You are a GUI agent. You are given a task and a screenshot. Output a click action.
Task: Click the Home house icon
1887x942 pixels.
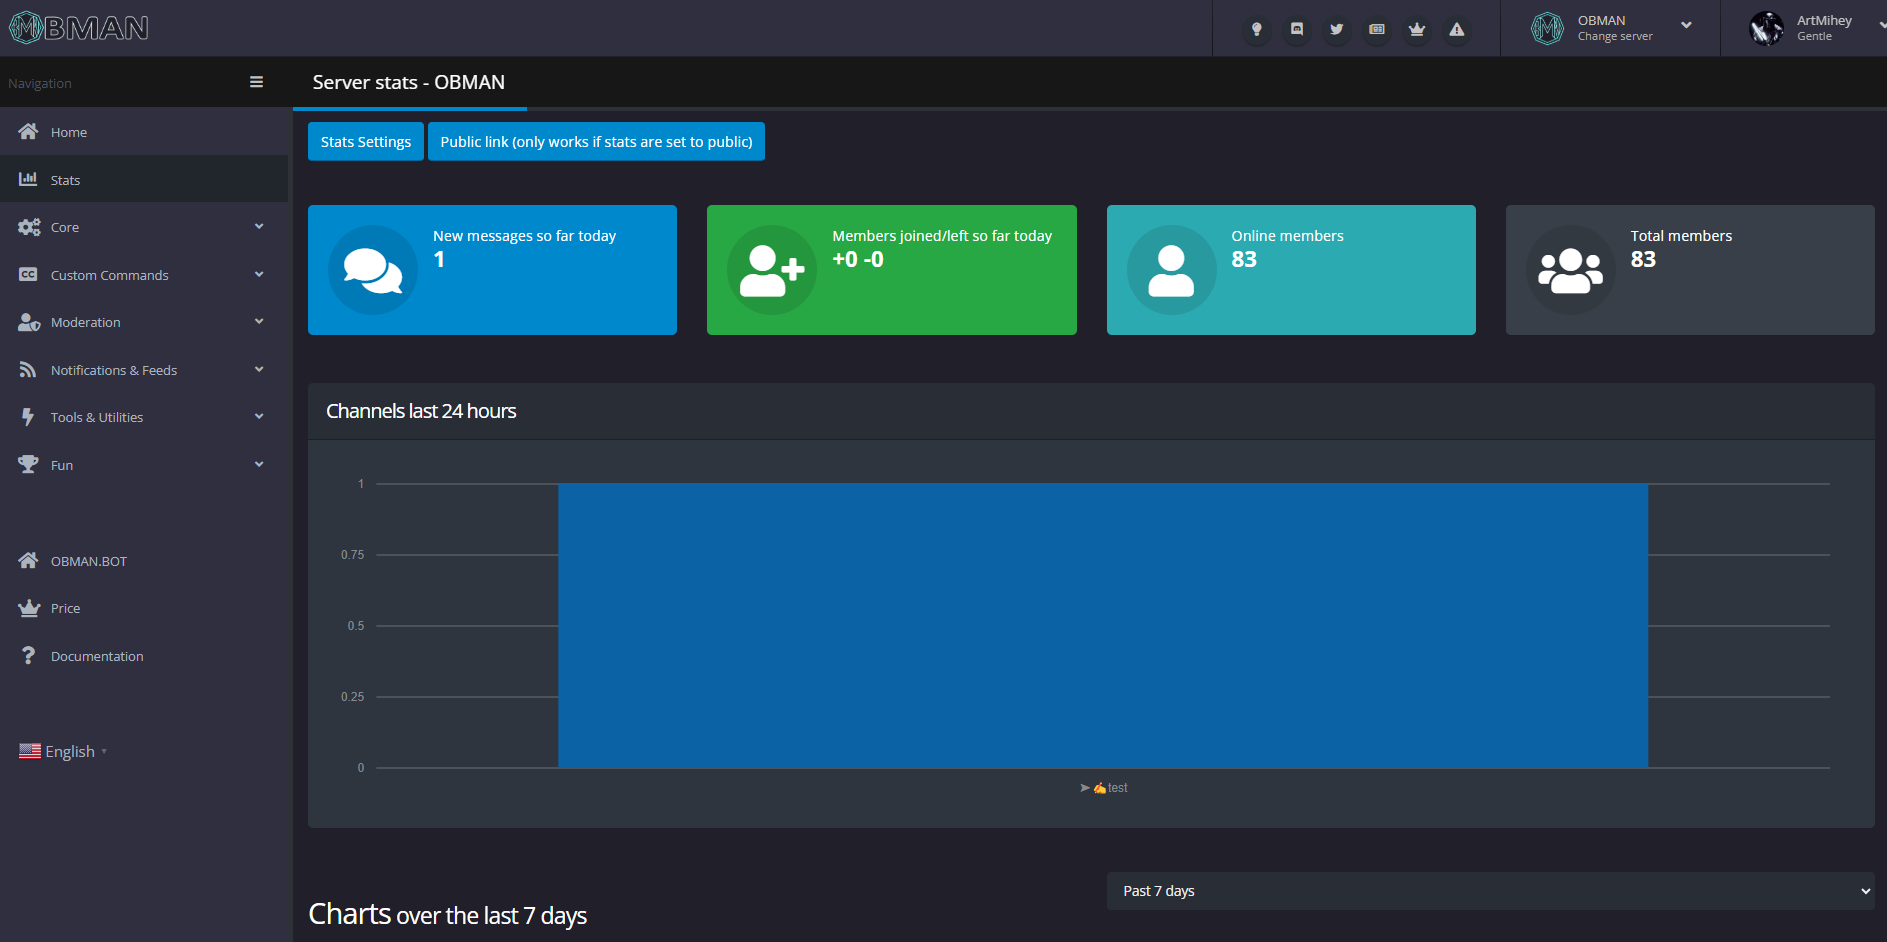(28, 131)
